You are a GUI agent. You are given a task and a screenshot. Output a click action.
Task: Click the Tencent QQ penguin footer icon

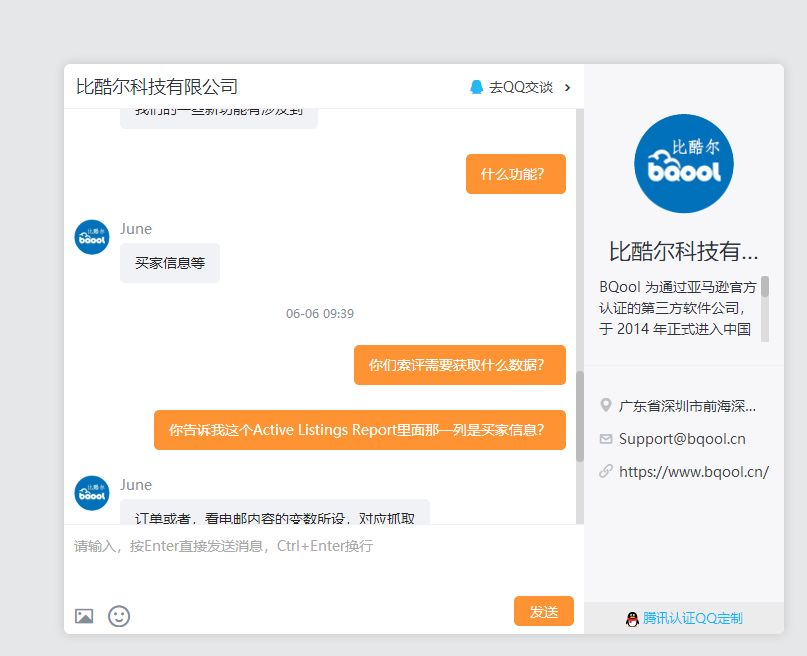[632, 619]
